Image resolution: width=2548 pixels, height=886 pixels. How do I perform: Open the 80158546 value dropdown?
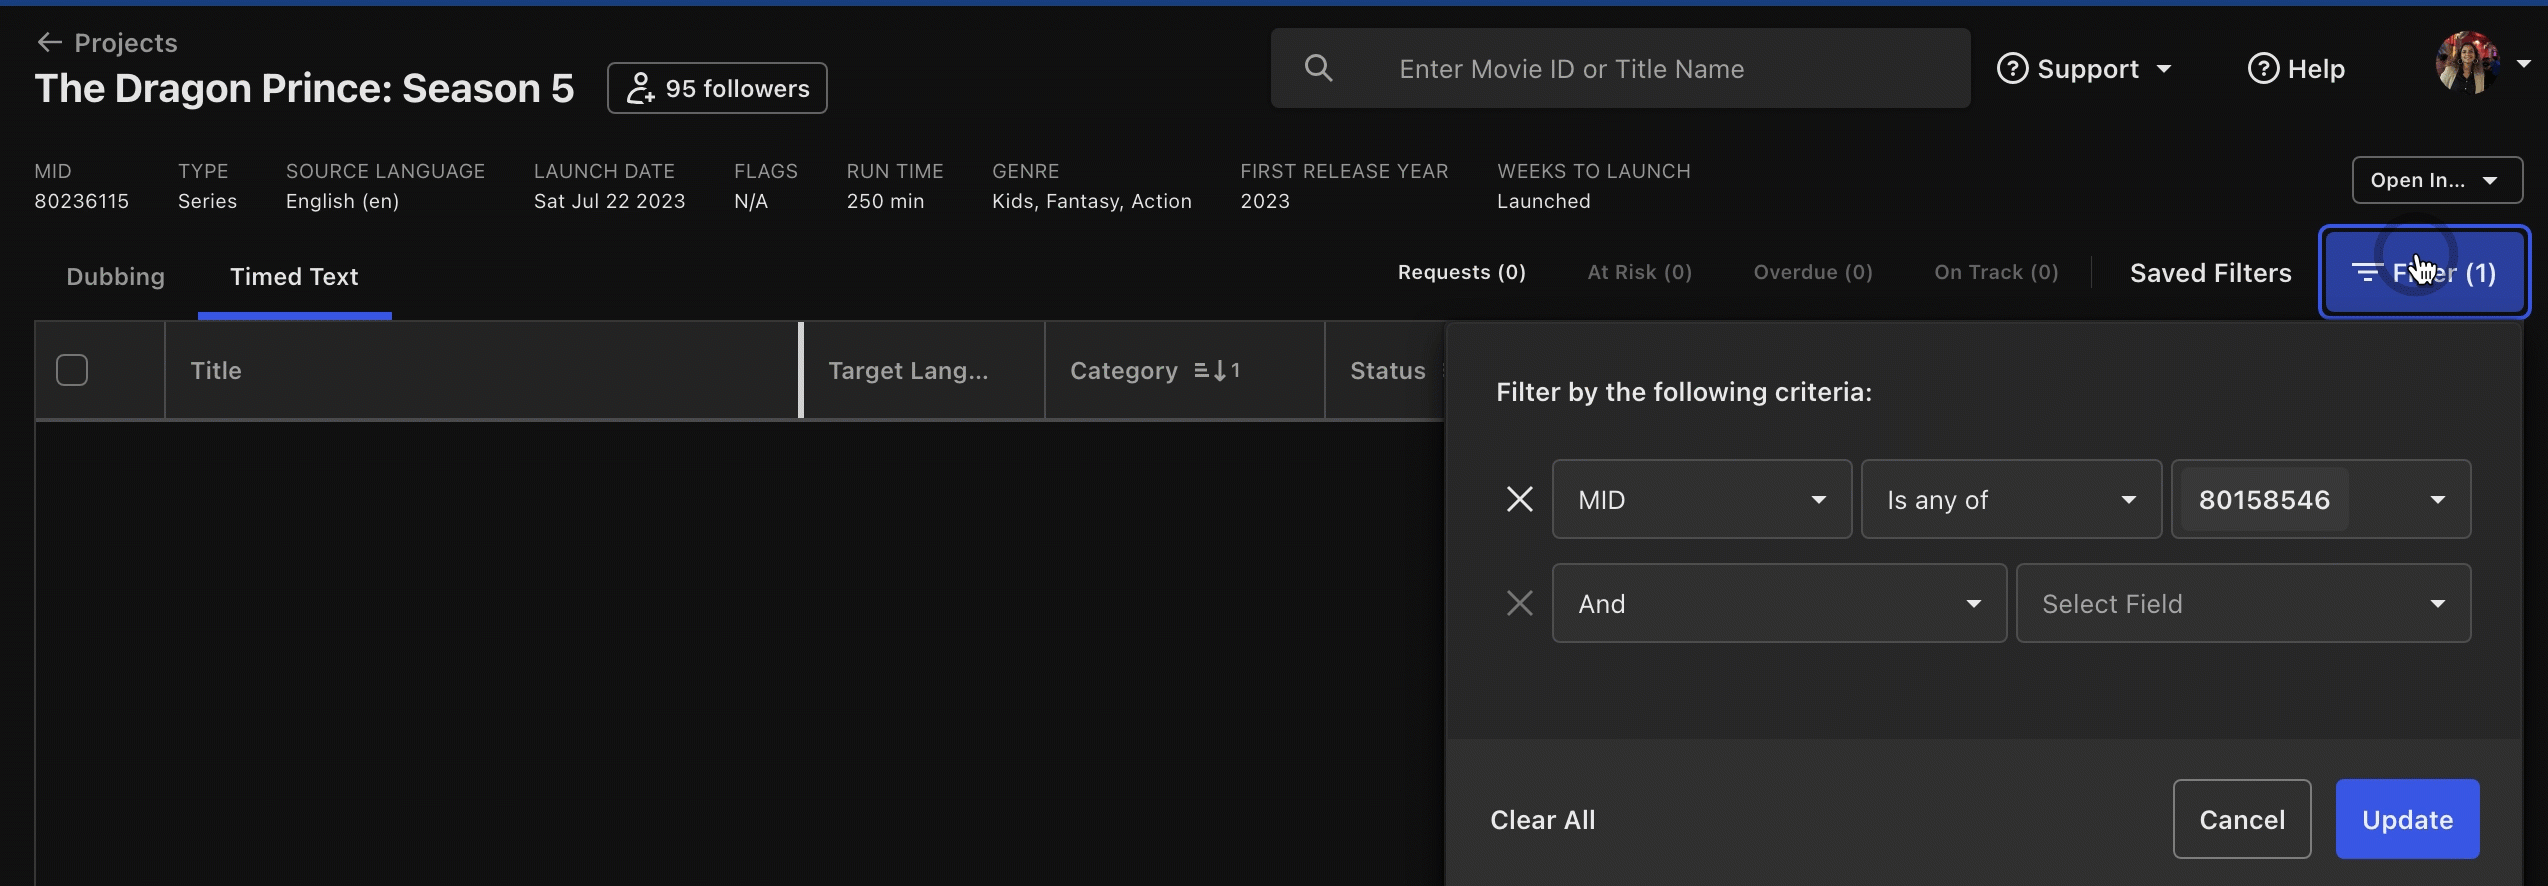2321,499
